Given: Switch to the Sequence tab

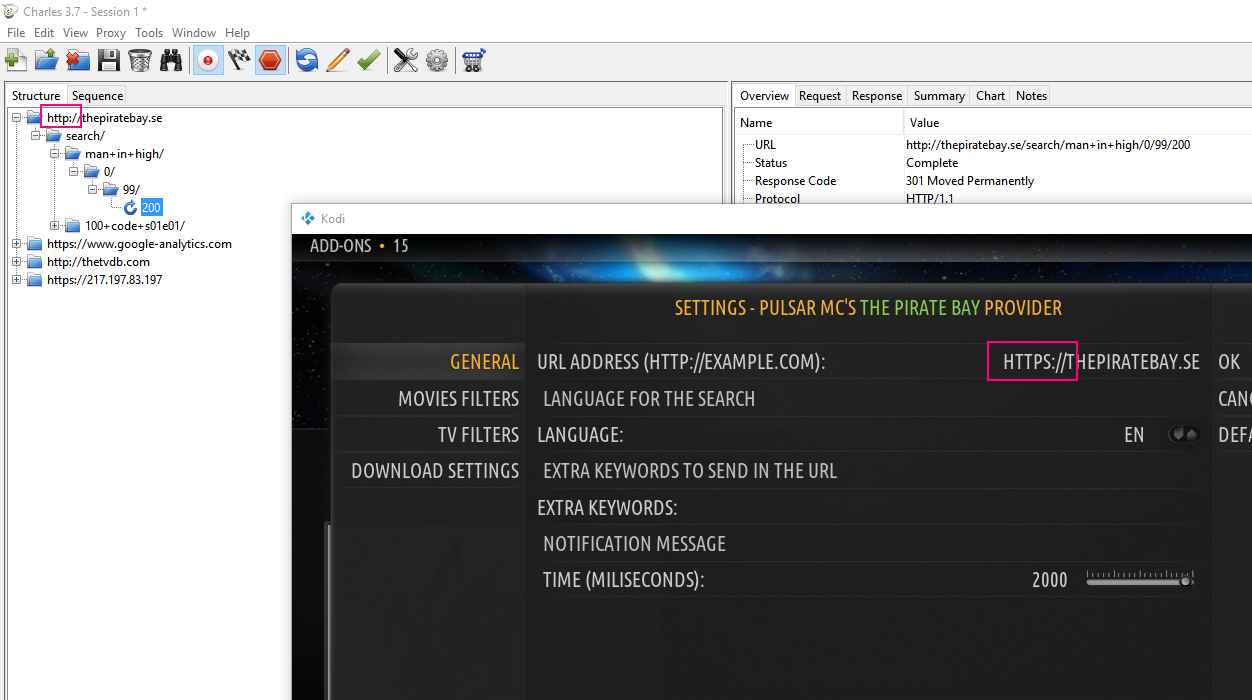Looking at the screenshot, I should coord(97,96).
